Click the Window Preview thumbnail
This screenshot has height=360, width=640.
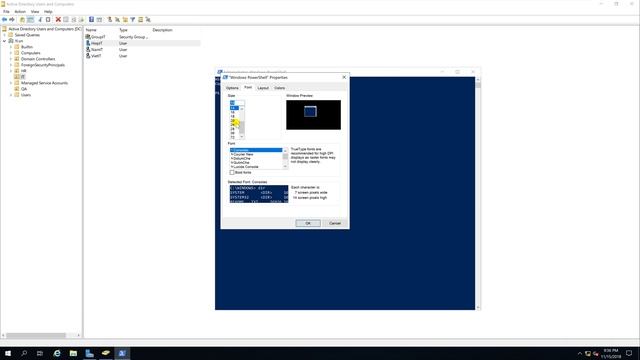coord(313,115)
